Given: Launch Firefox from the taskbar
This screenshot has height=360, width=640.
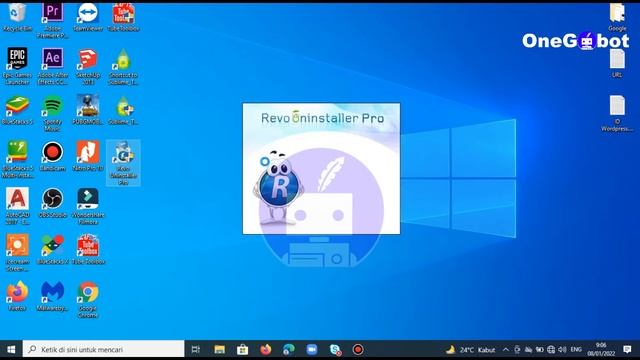Looking at the screenshot, I should point(266,349).
